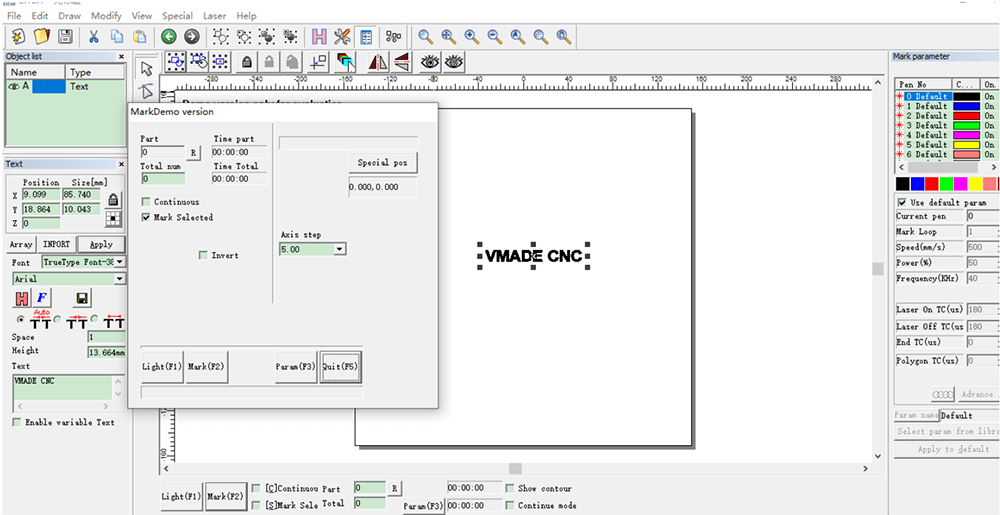Open the Laser menu

coord(214,15)
